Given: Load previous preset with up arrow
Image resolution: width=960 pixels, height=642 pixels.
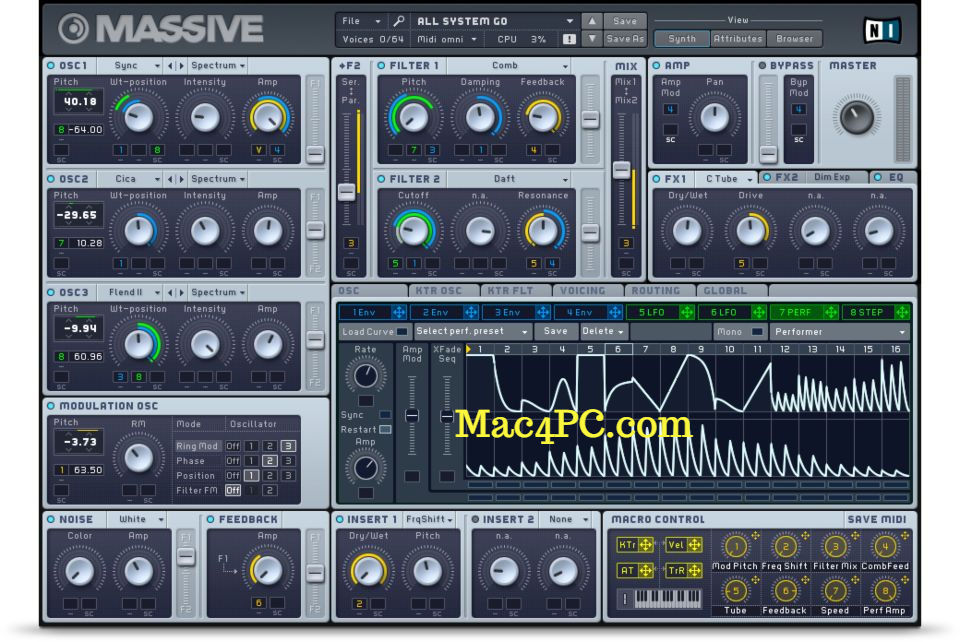Looking at the screenshot, I should 592,21.
